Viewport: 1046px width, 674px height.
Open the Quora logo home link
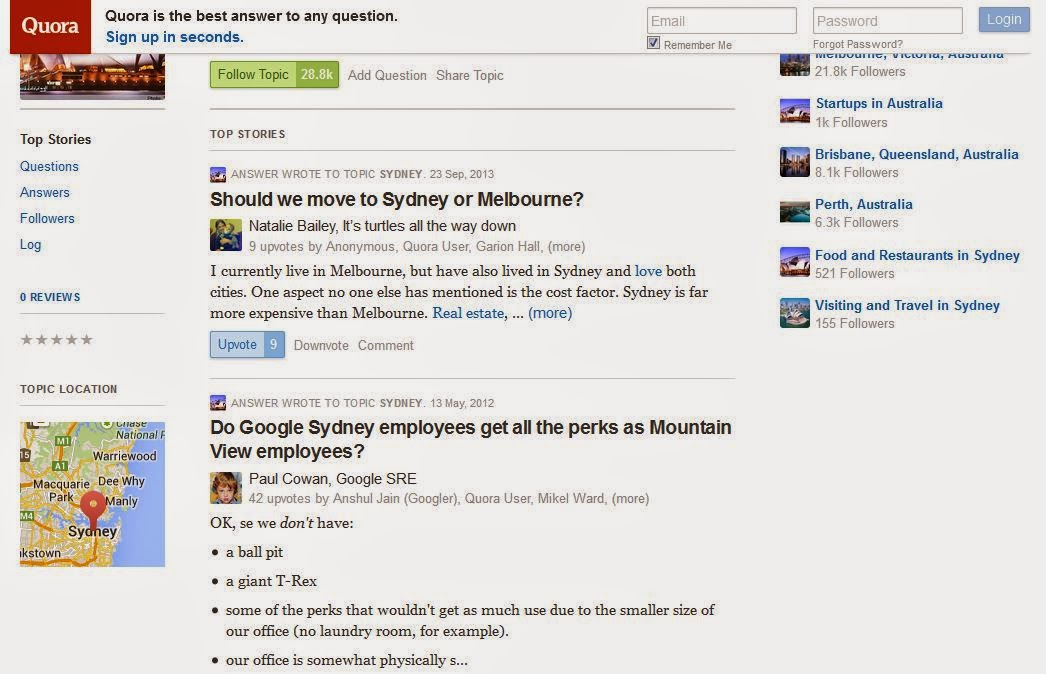[50, 26]
